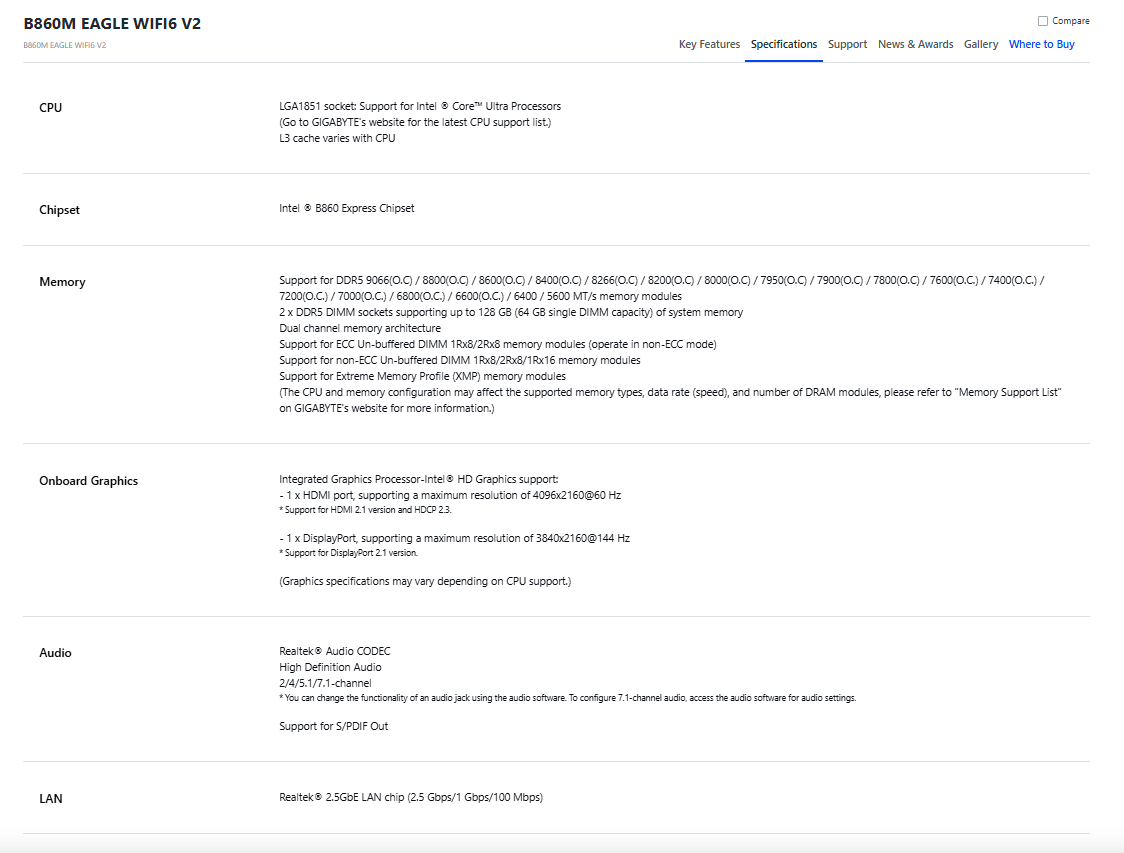Screen dimensions: 1124x853
Task: Click the B860M EAGLE WIFI6 V2 title
Action: 112,24
